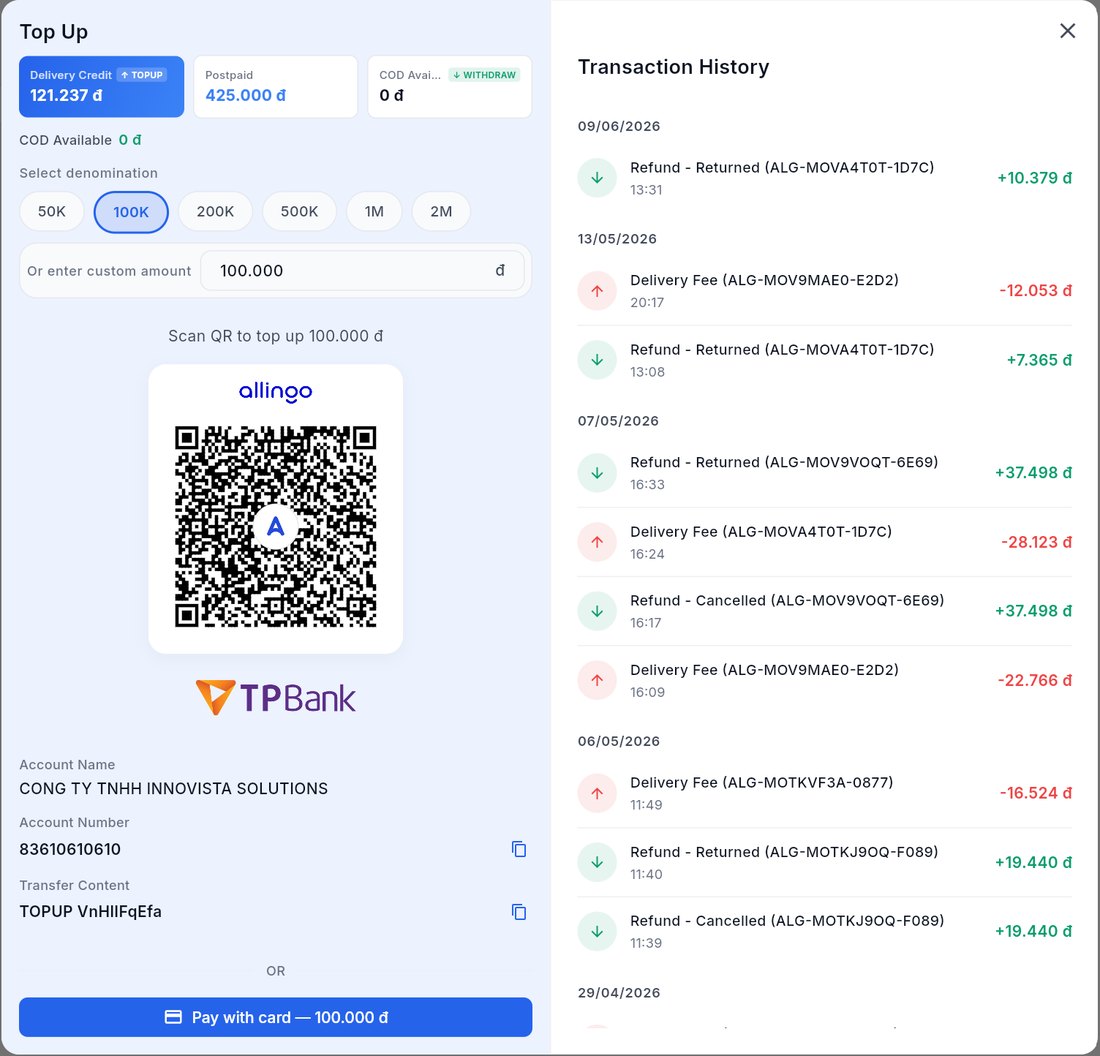The image size is (1100, 1056).
Task: Choose the 2M denomination
Action: [x=441, y=211]
